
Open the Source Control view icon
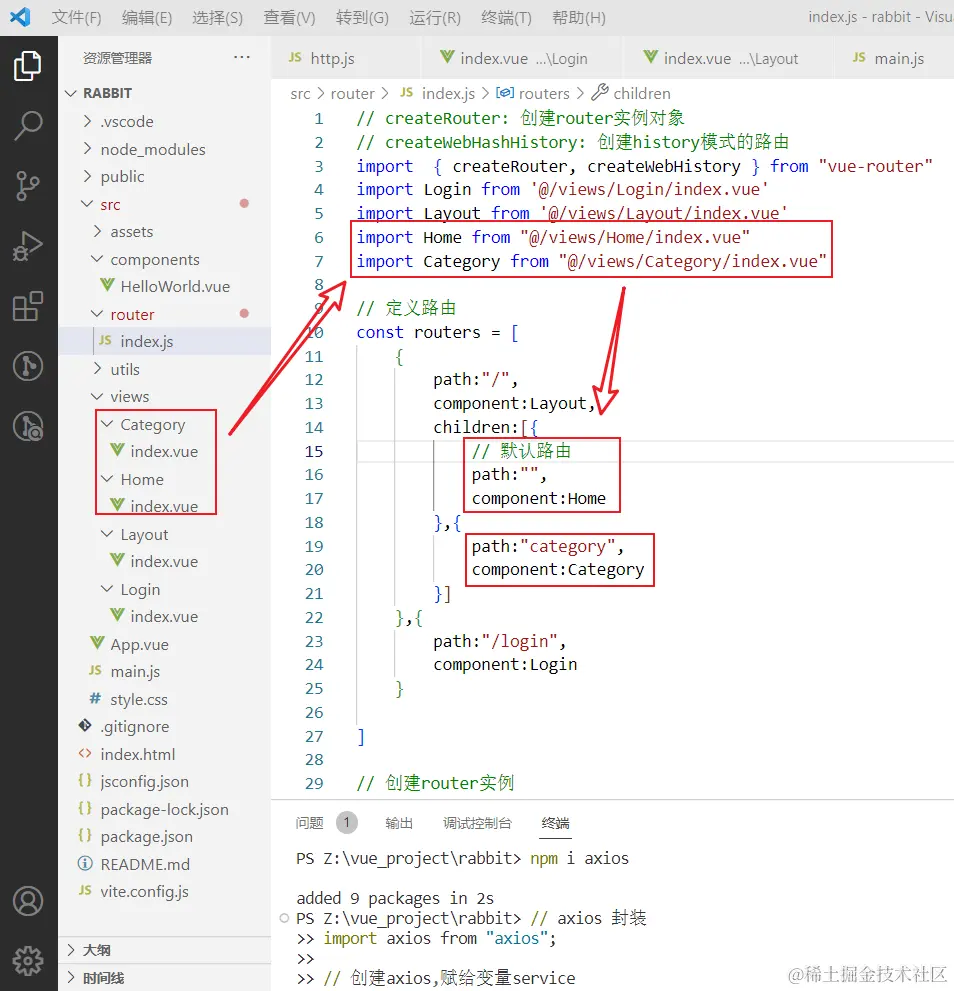28,186
